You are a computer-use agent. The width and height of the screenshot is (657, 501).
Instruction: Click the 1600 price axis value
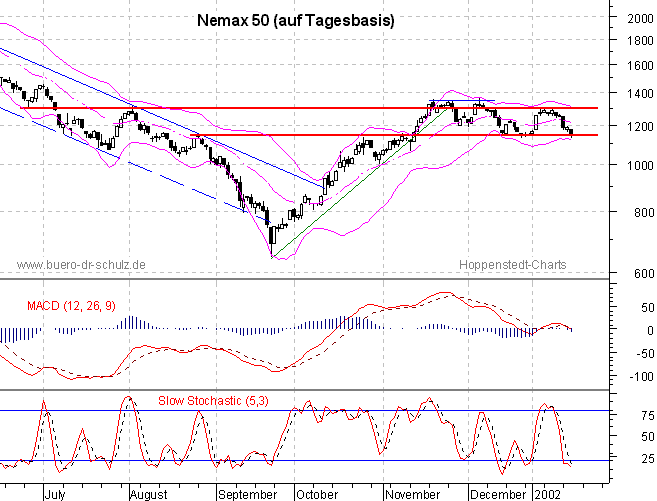640,66
